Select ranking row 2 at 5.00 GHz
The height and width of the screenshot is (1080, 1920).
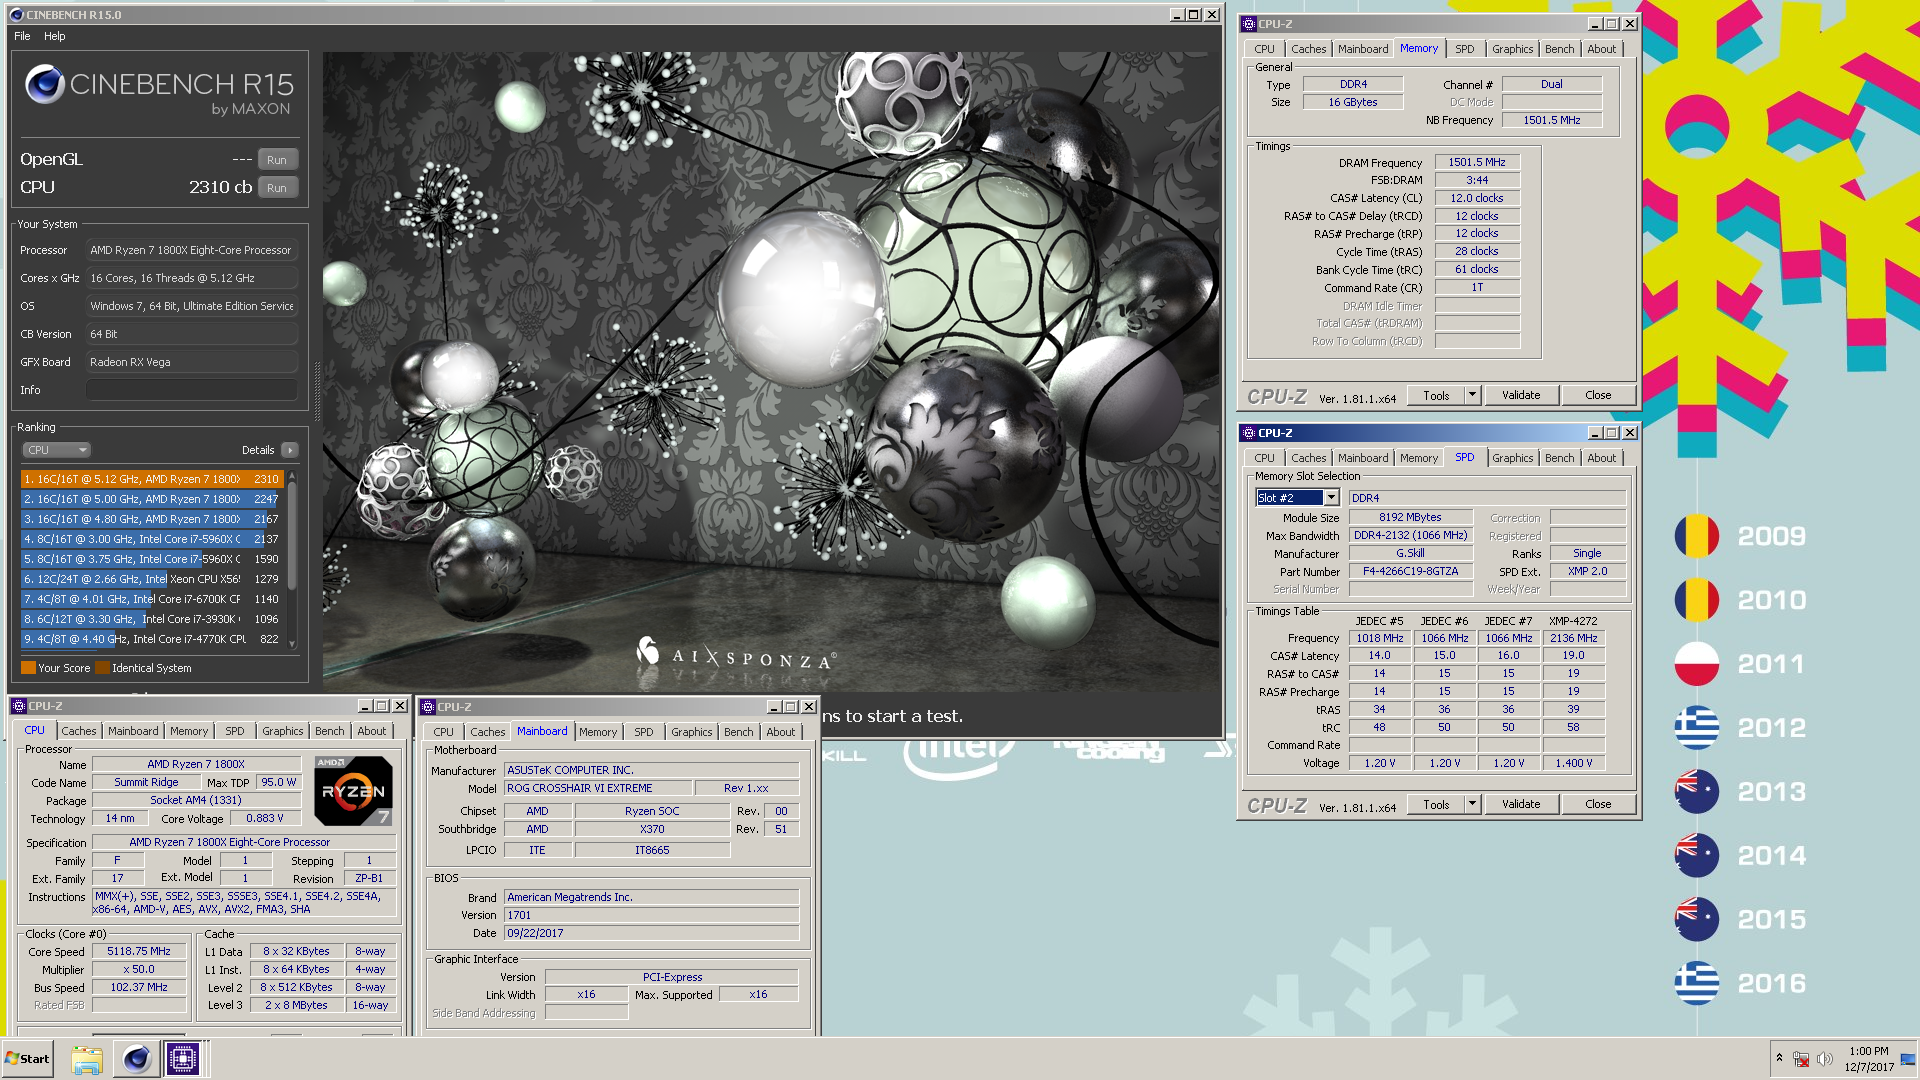point(152,500)
